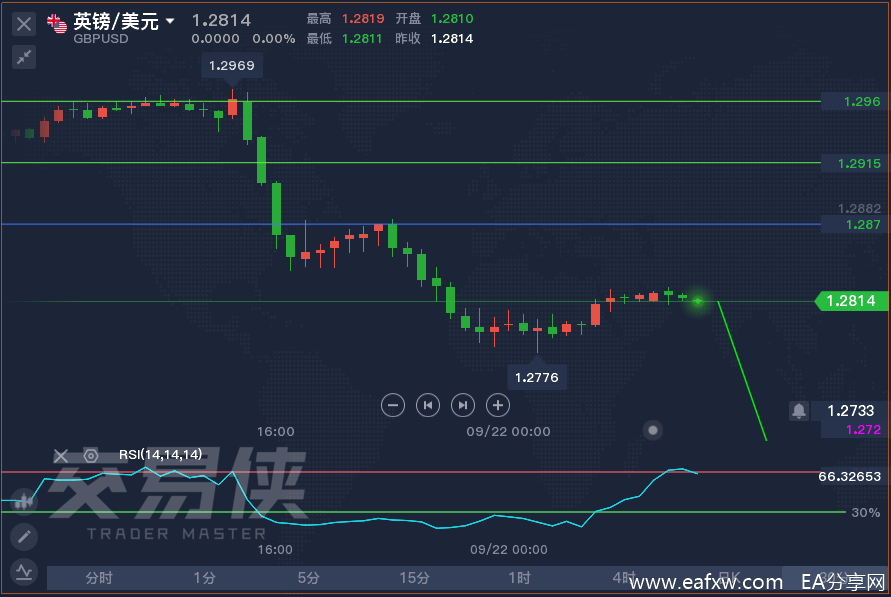Select the 英镑/美元 symbol name

[x=116, y=21]
